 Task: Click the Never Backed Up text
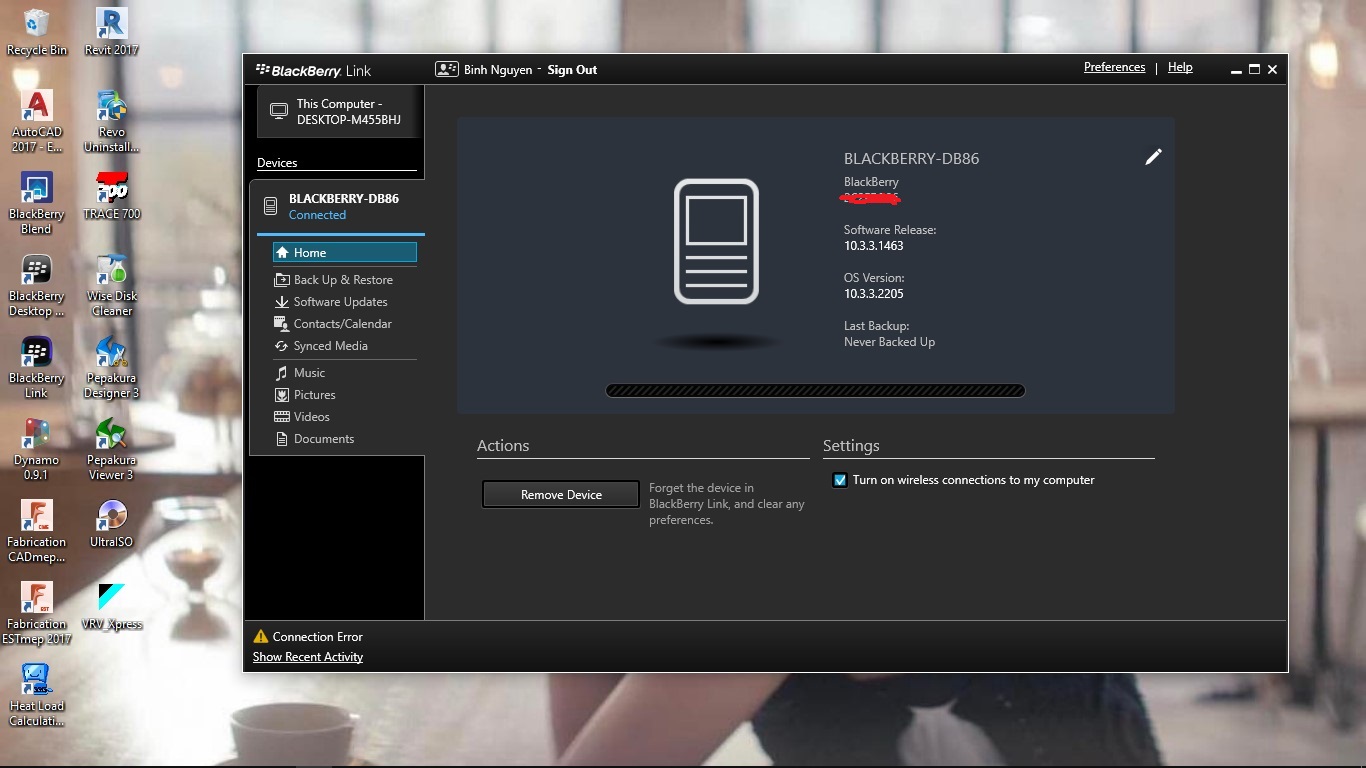[x=889, y=342]
